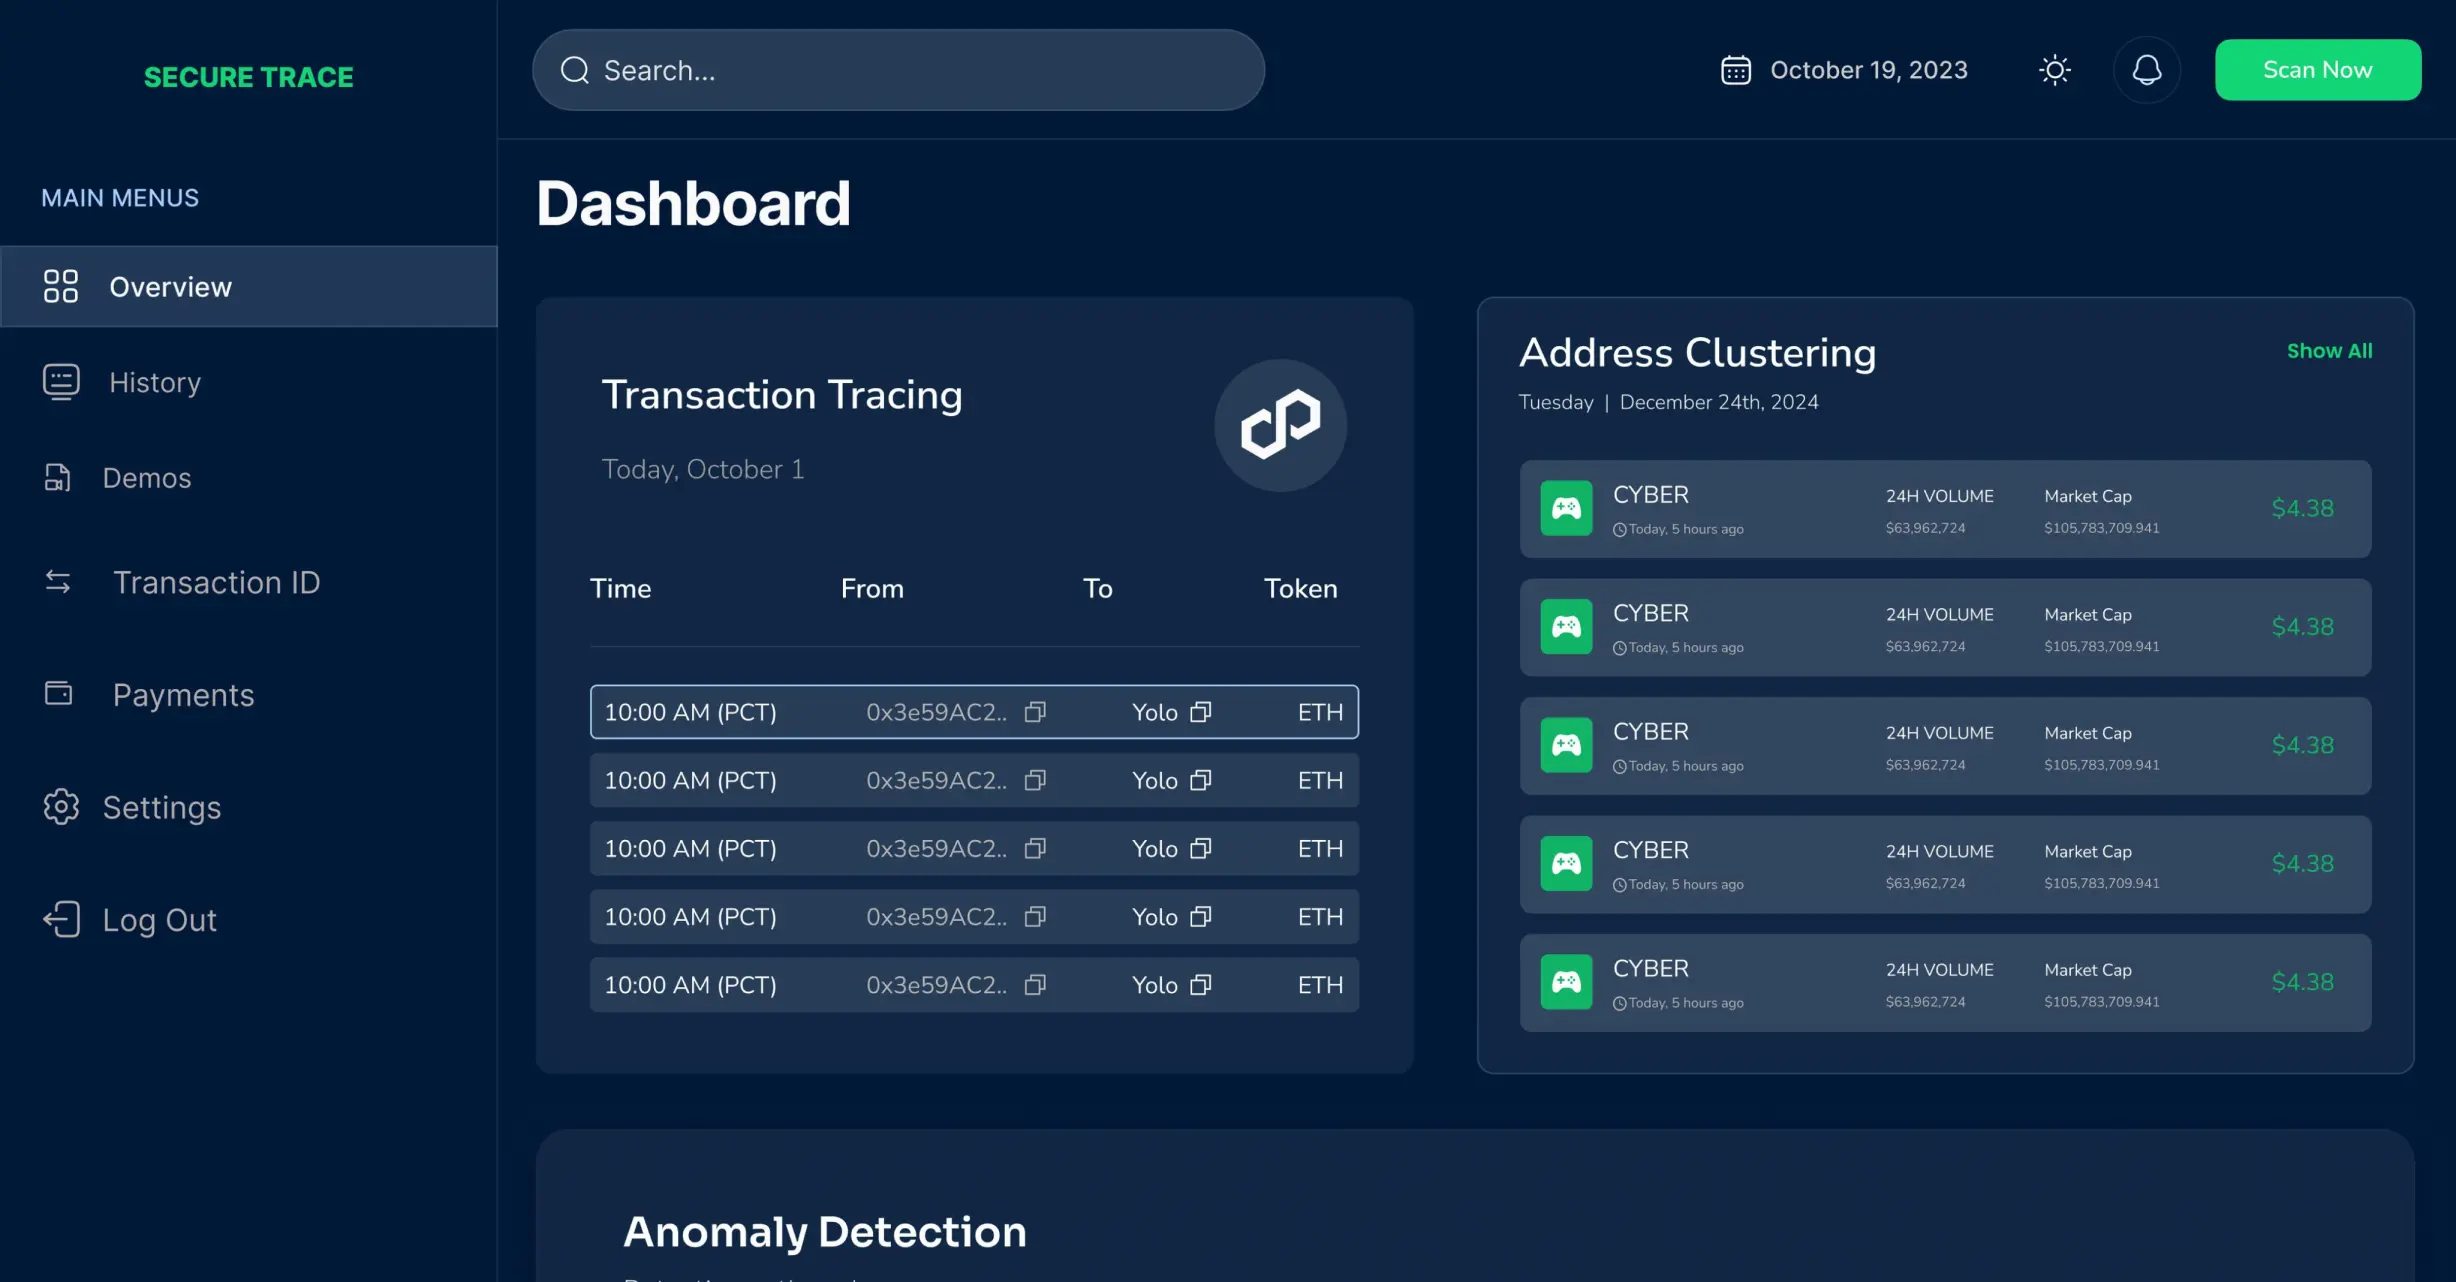
Task: Click the copy icon next to 0x3e59AC2 sender address
Action: click(1036, 710)
